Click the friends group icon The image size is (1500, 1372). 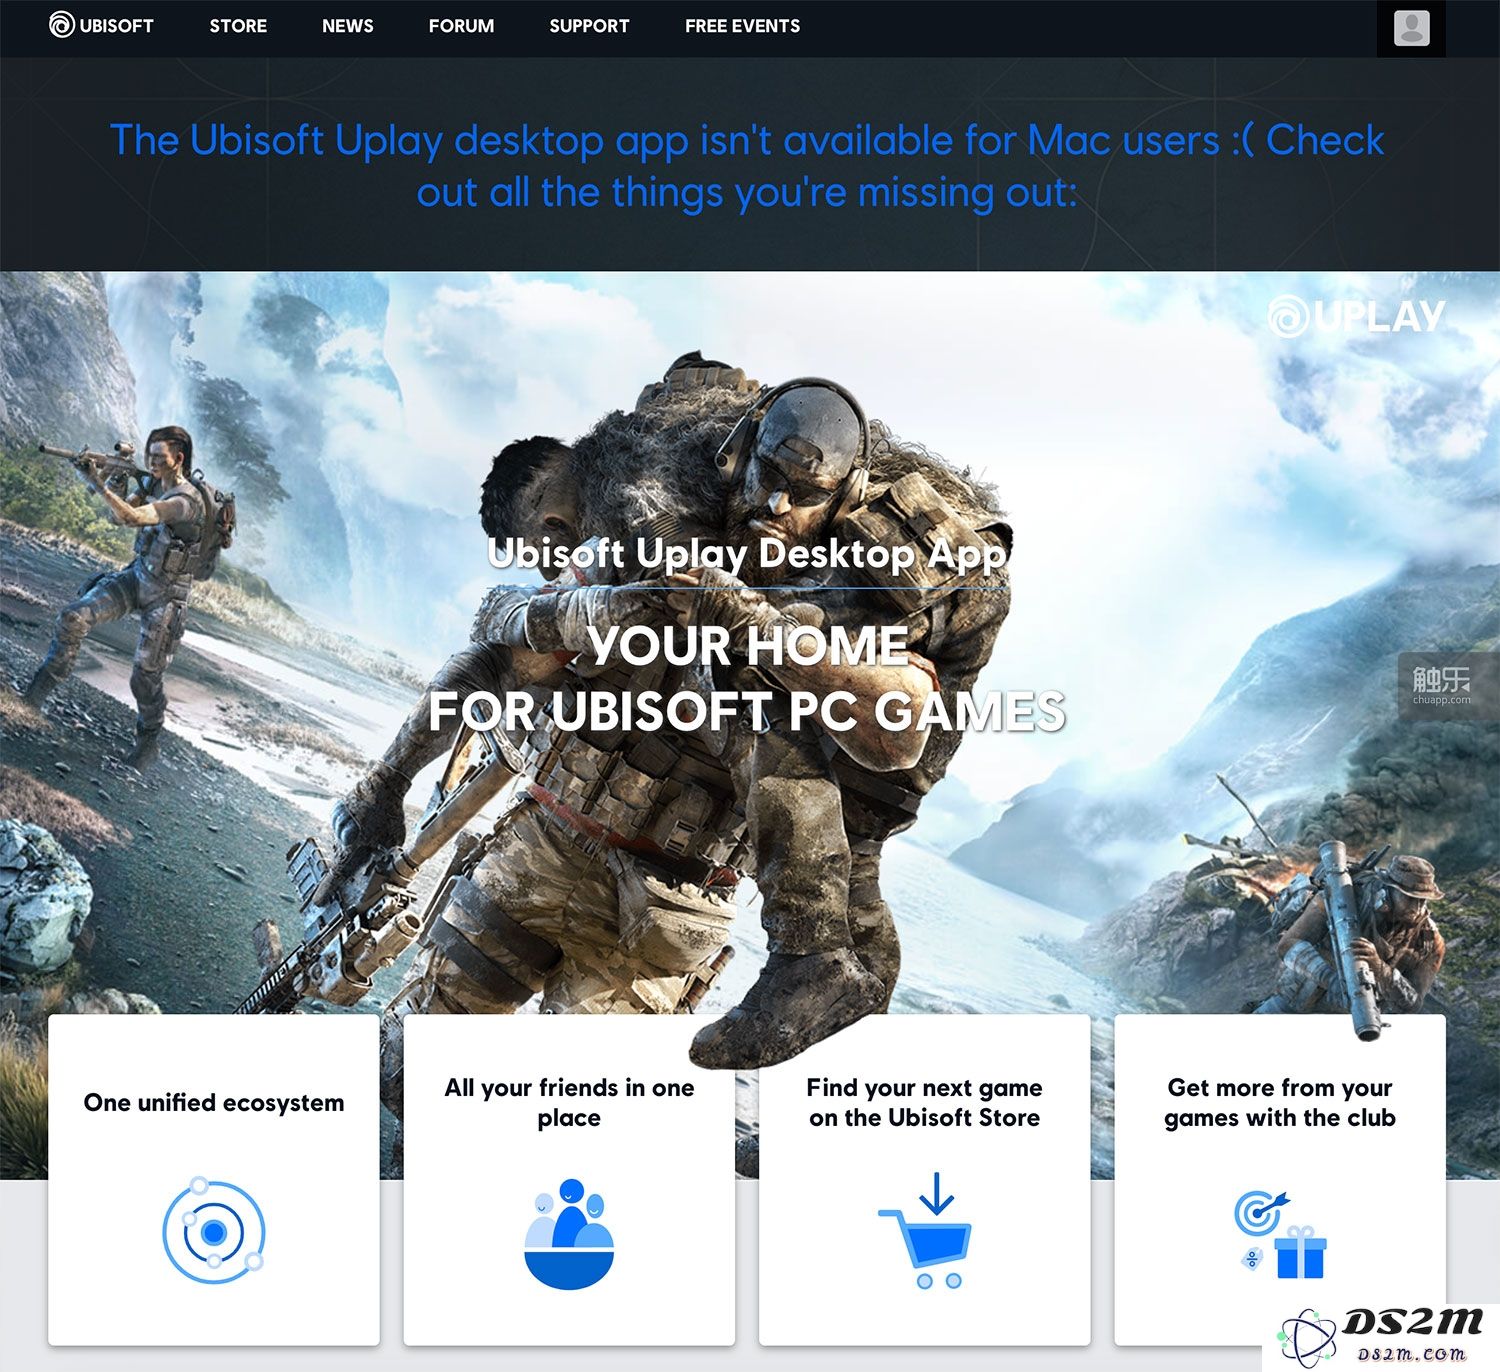[569, 1233]
